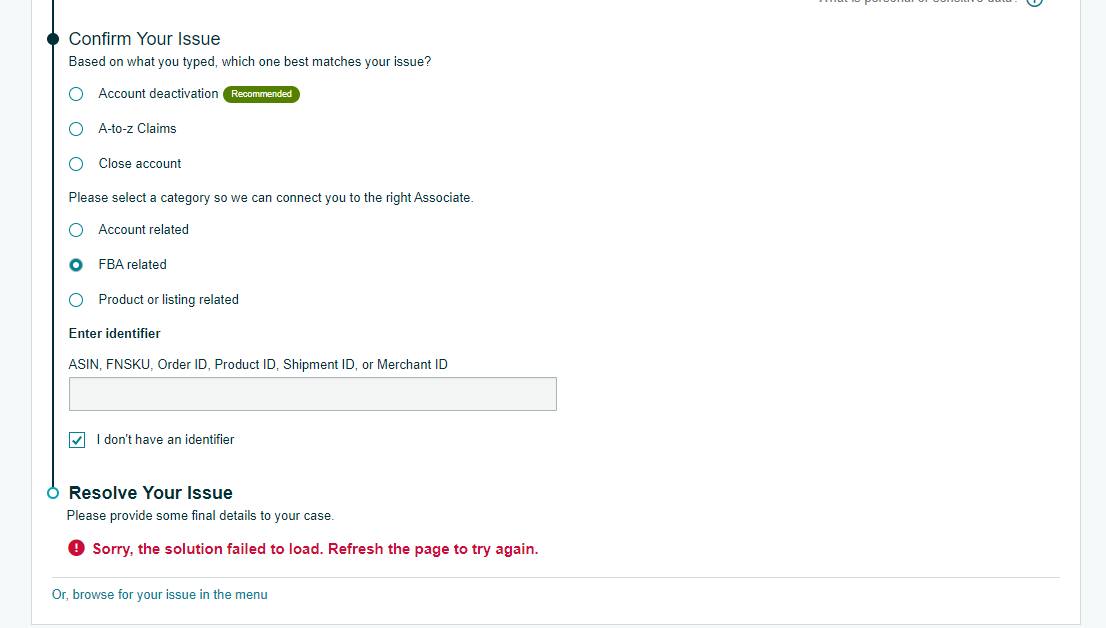Image resolution: width=1106 pixels, height=628 pixels.
Task: Select the Account deactivation radio option
Action: [76, 94]
